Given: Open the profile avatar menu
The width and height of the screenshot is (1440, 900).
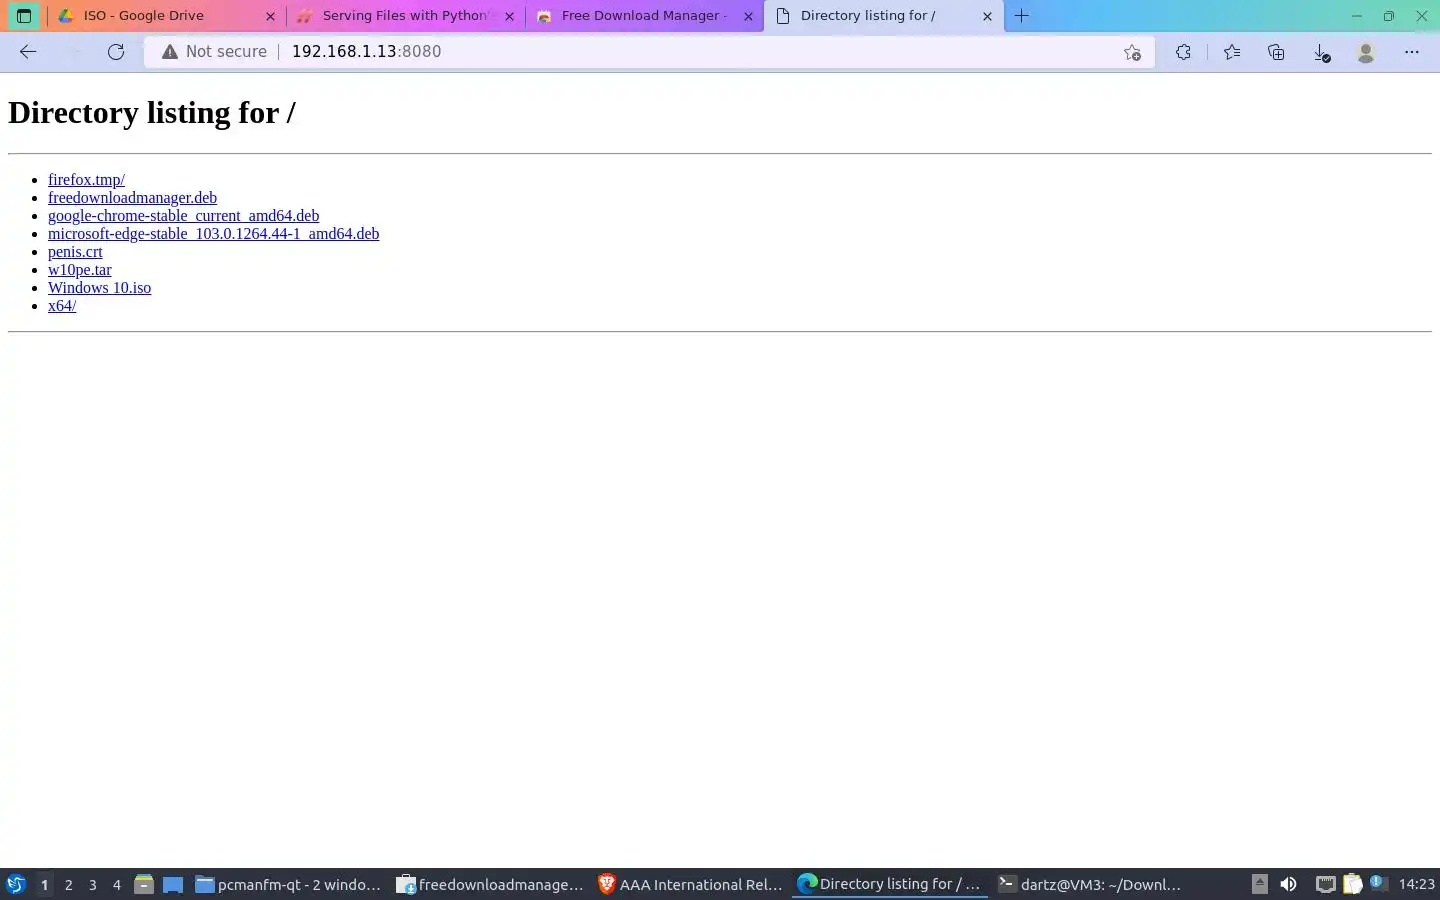Looking at the screenshot, I should [1366, 52].
